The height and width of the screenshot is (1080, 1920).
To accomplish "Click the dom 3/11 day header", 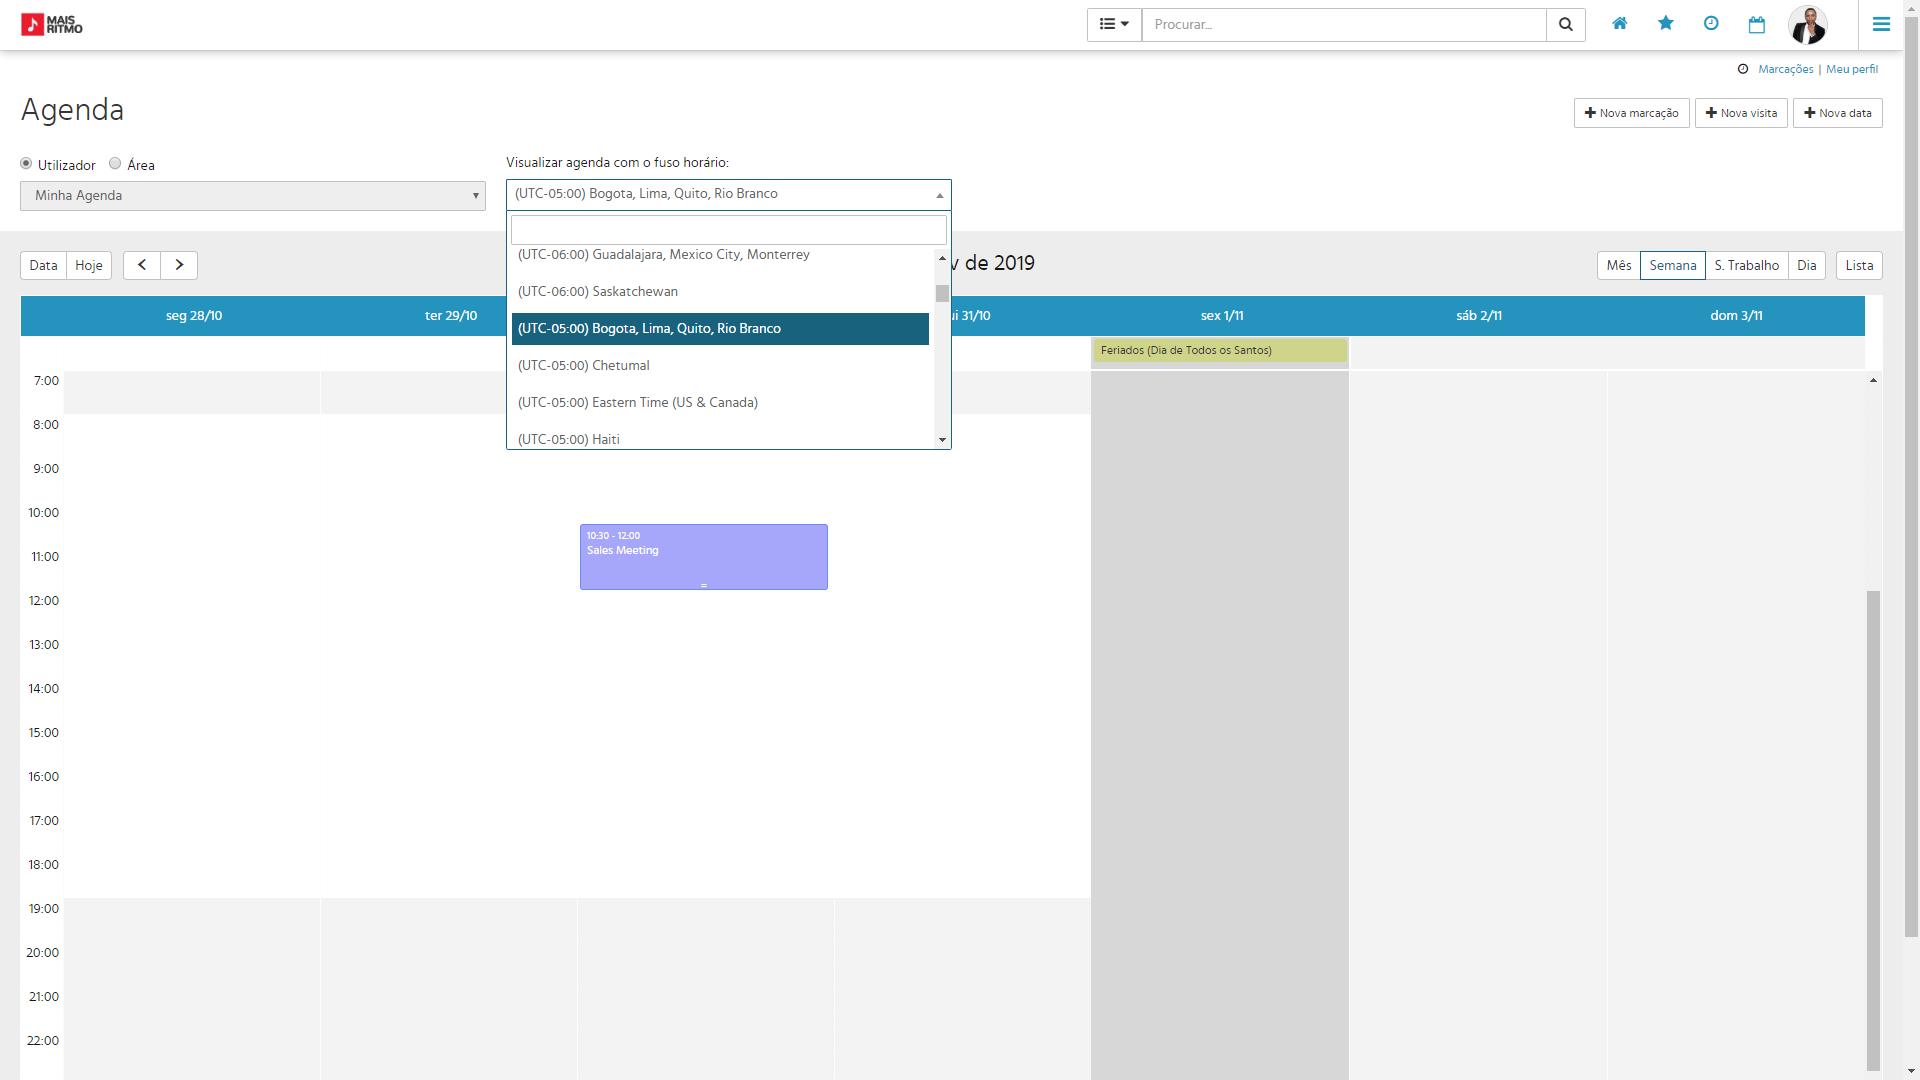I will click(1736, 316).
